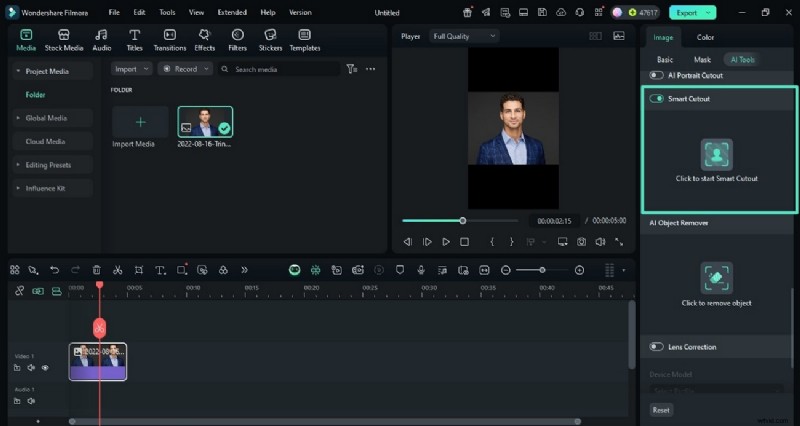Image resolution: width=800 pixels, height=426 pixels.
Task: Open the Audio library tab
Action: coord(102,40)
